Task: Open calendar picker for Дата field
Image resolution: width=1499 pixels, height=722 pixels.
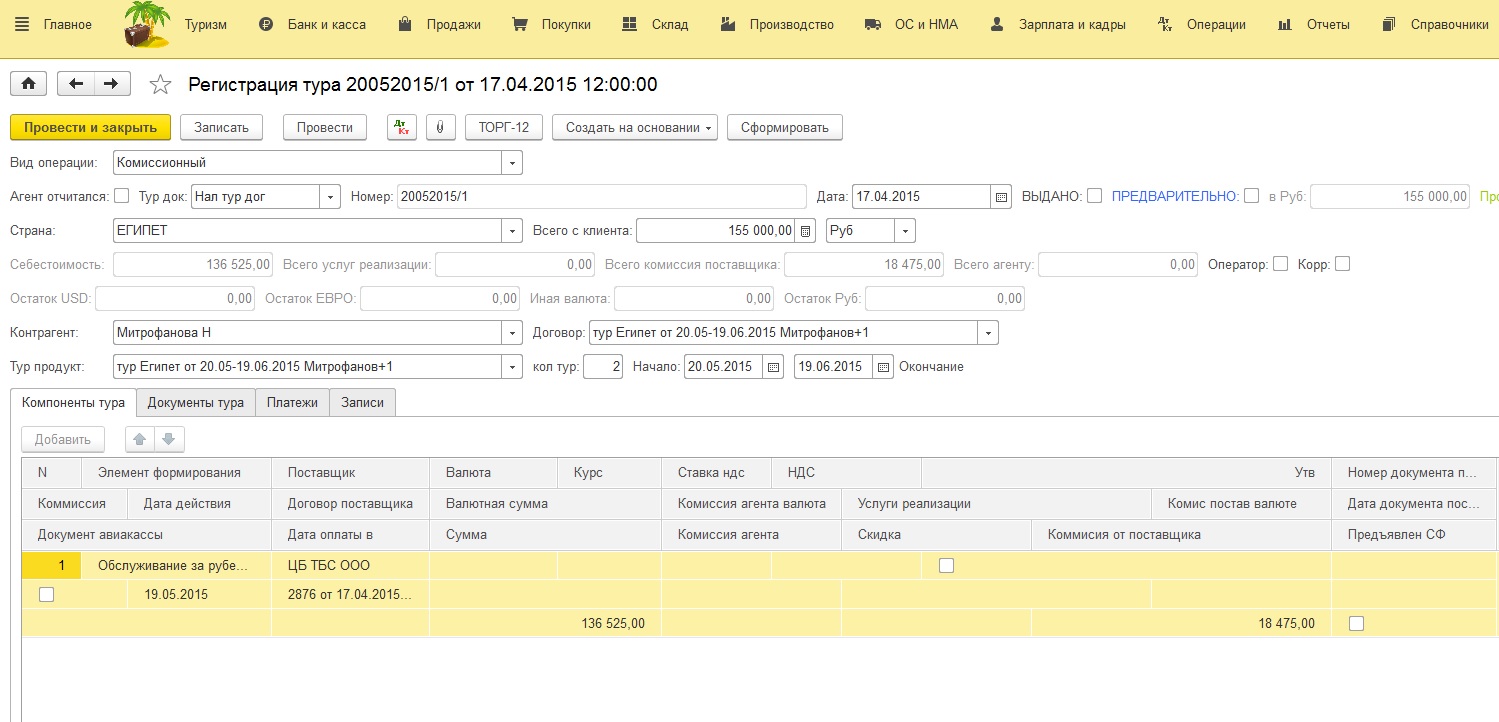Action: click(x=1001, y=197)
